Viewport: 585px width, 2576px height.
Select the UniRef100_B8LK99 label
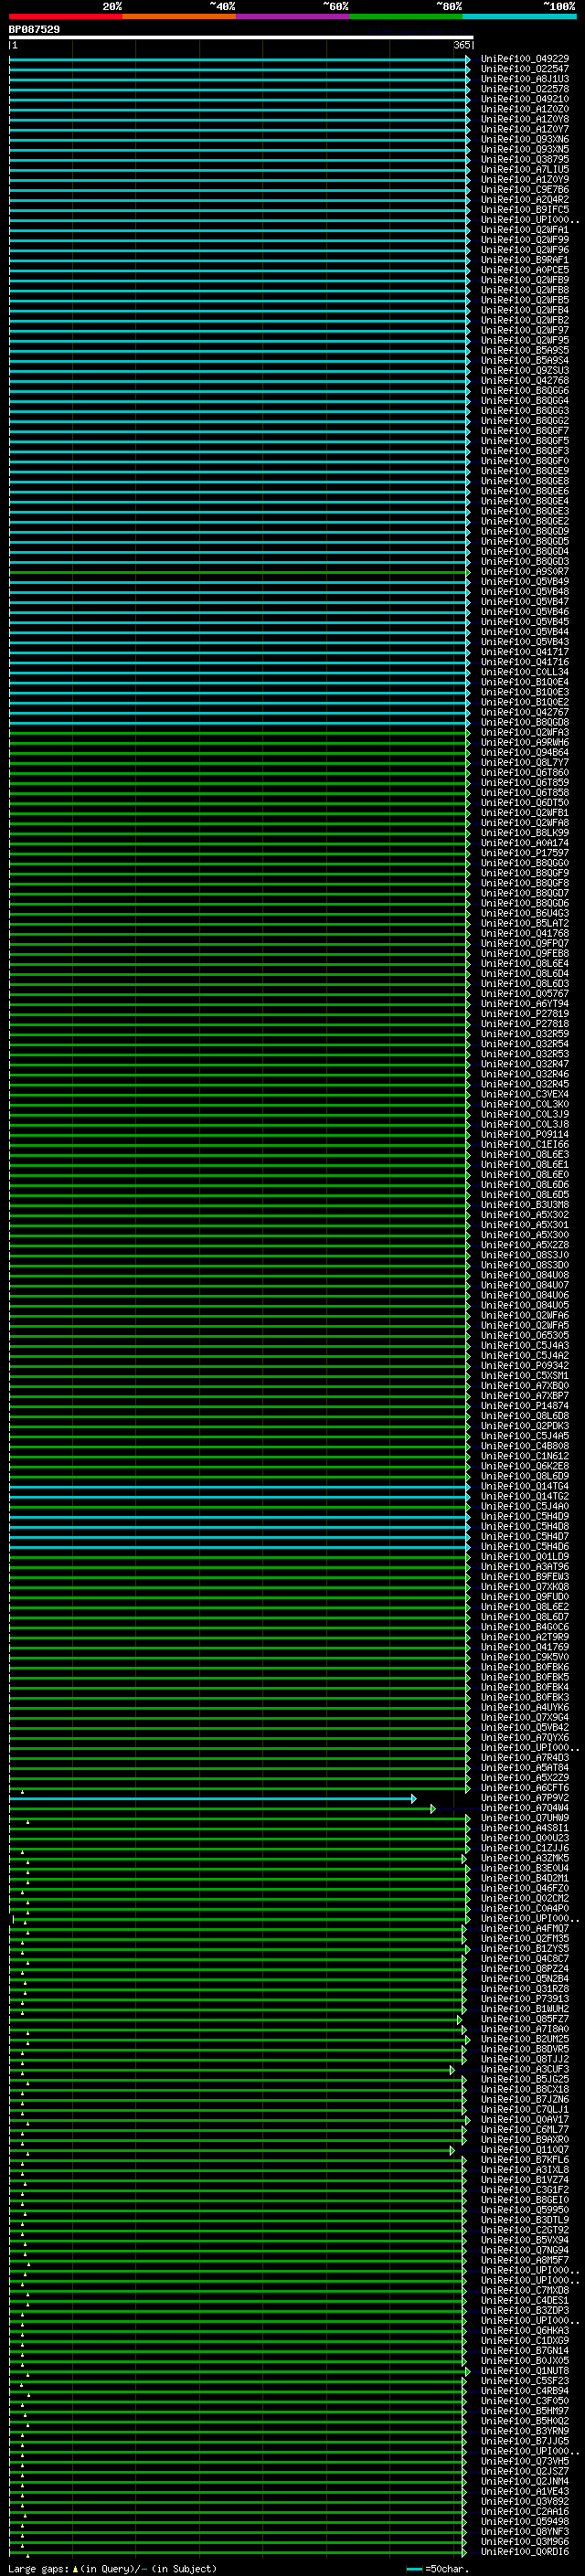[x=525, y=833]
